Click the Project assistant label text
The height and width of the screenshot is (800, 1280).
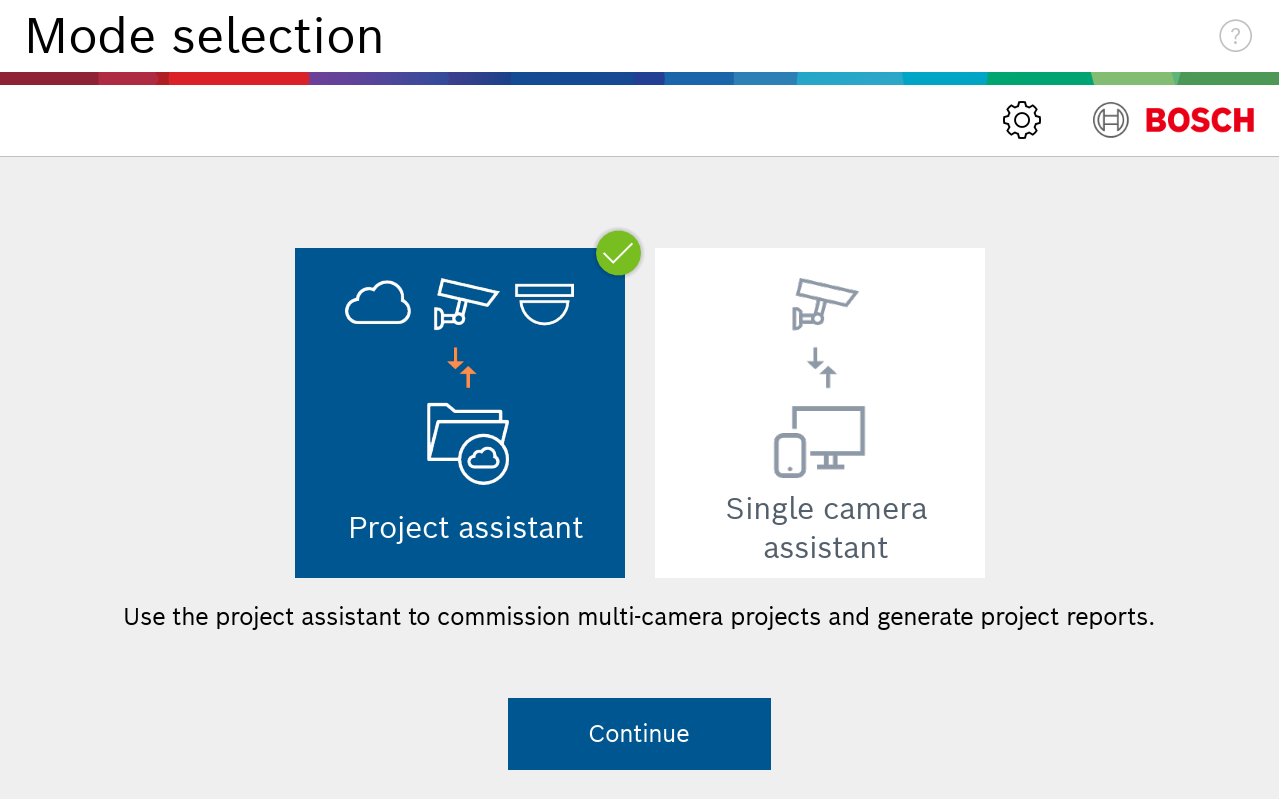pos(466,528)
